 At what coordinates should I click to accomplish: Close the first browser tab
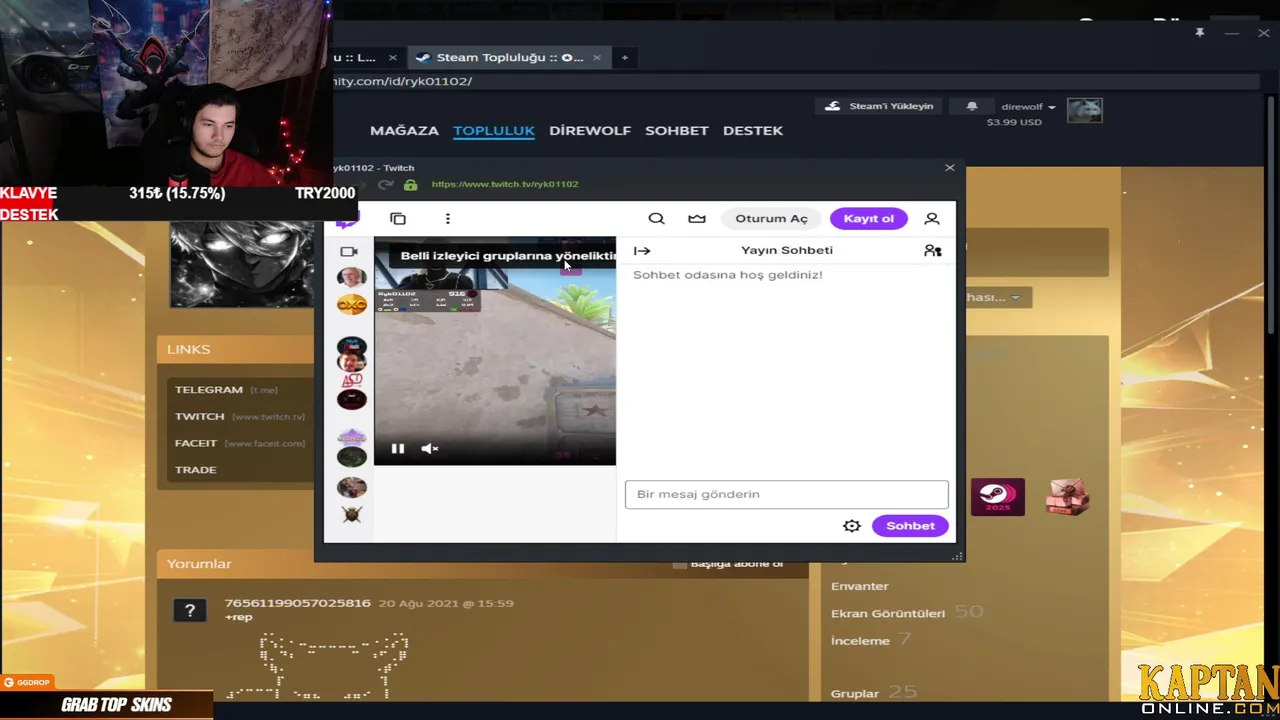click(393, 58)
